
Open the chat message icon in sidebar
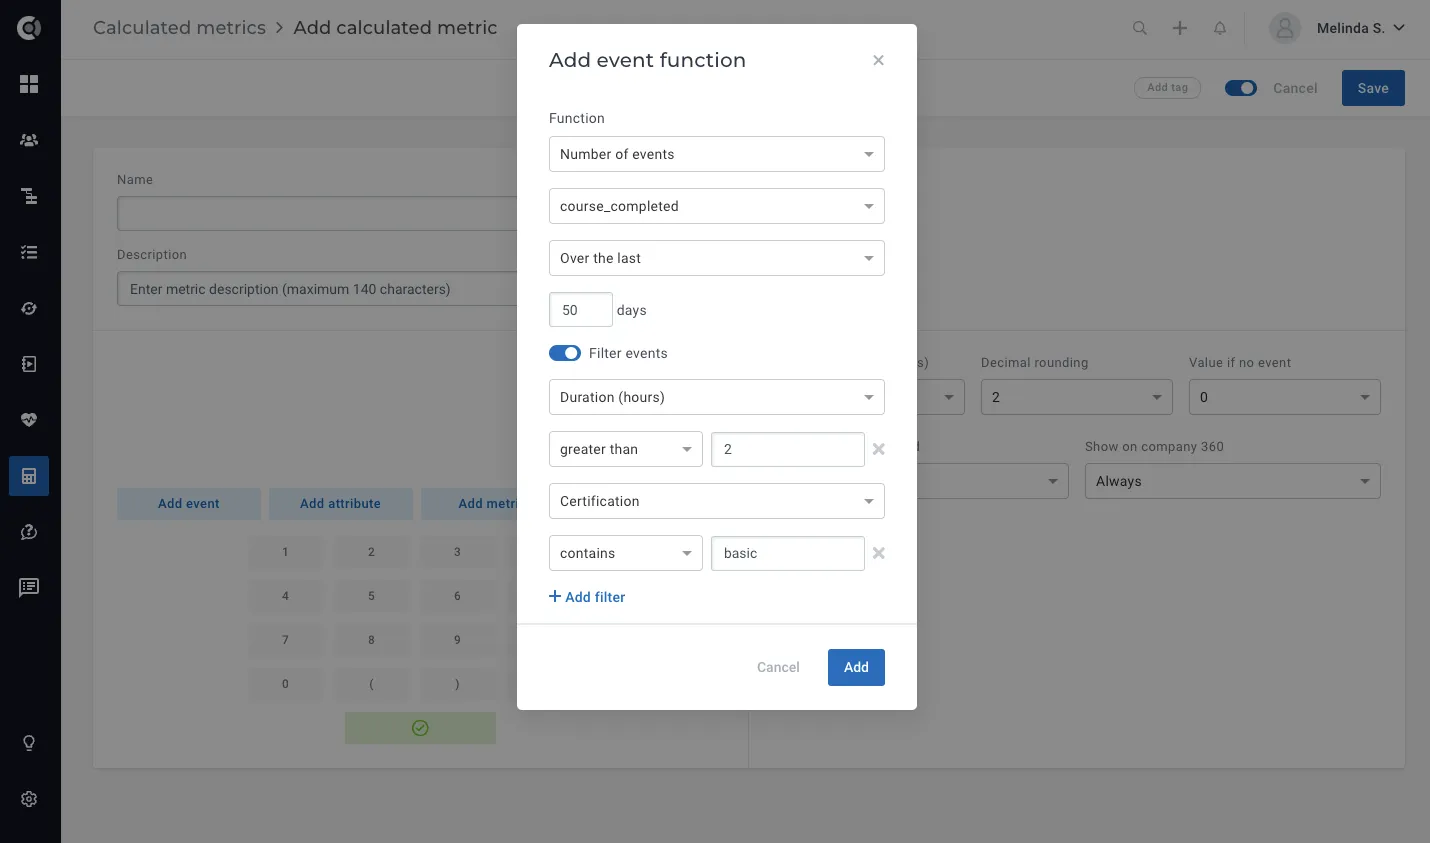click(29, 587)
